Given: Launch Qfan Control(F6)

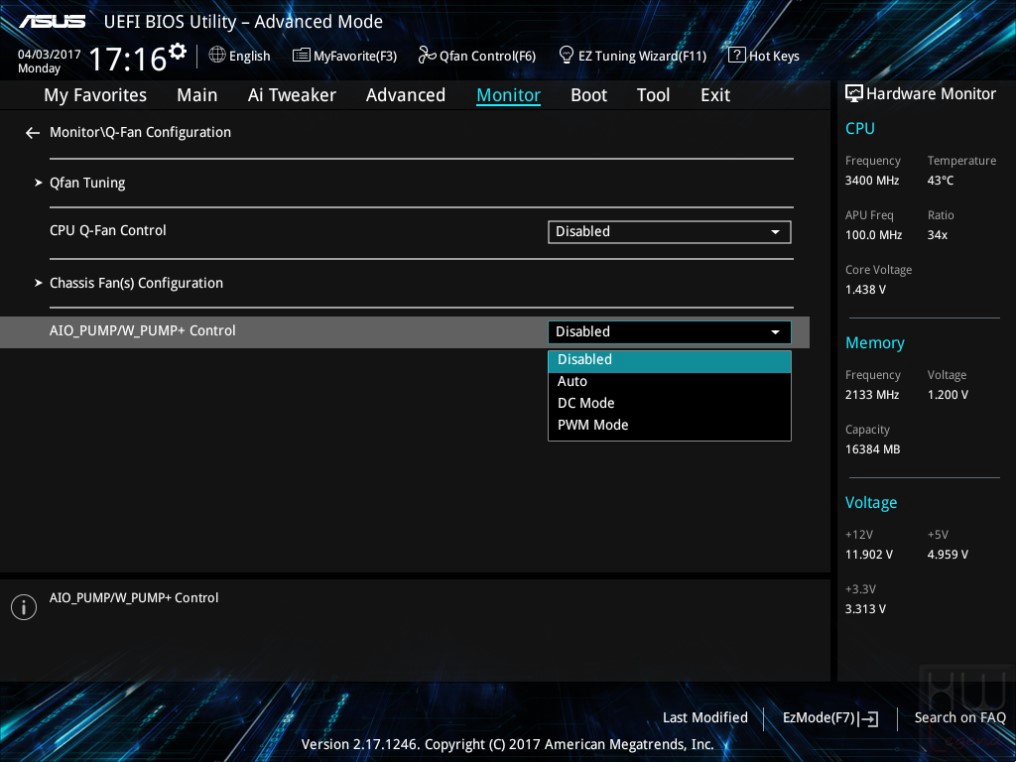Looking at the screenshot, I should coord(477,56).
